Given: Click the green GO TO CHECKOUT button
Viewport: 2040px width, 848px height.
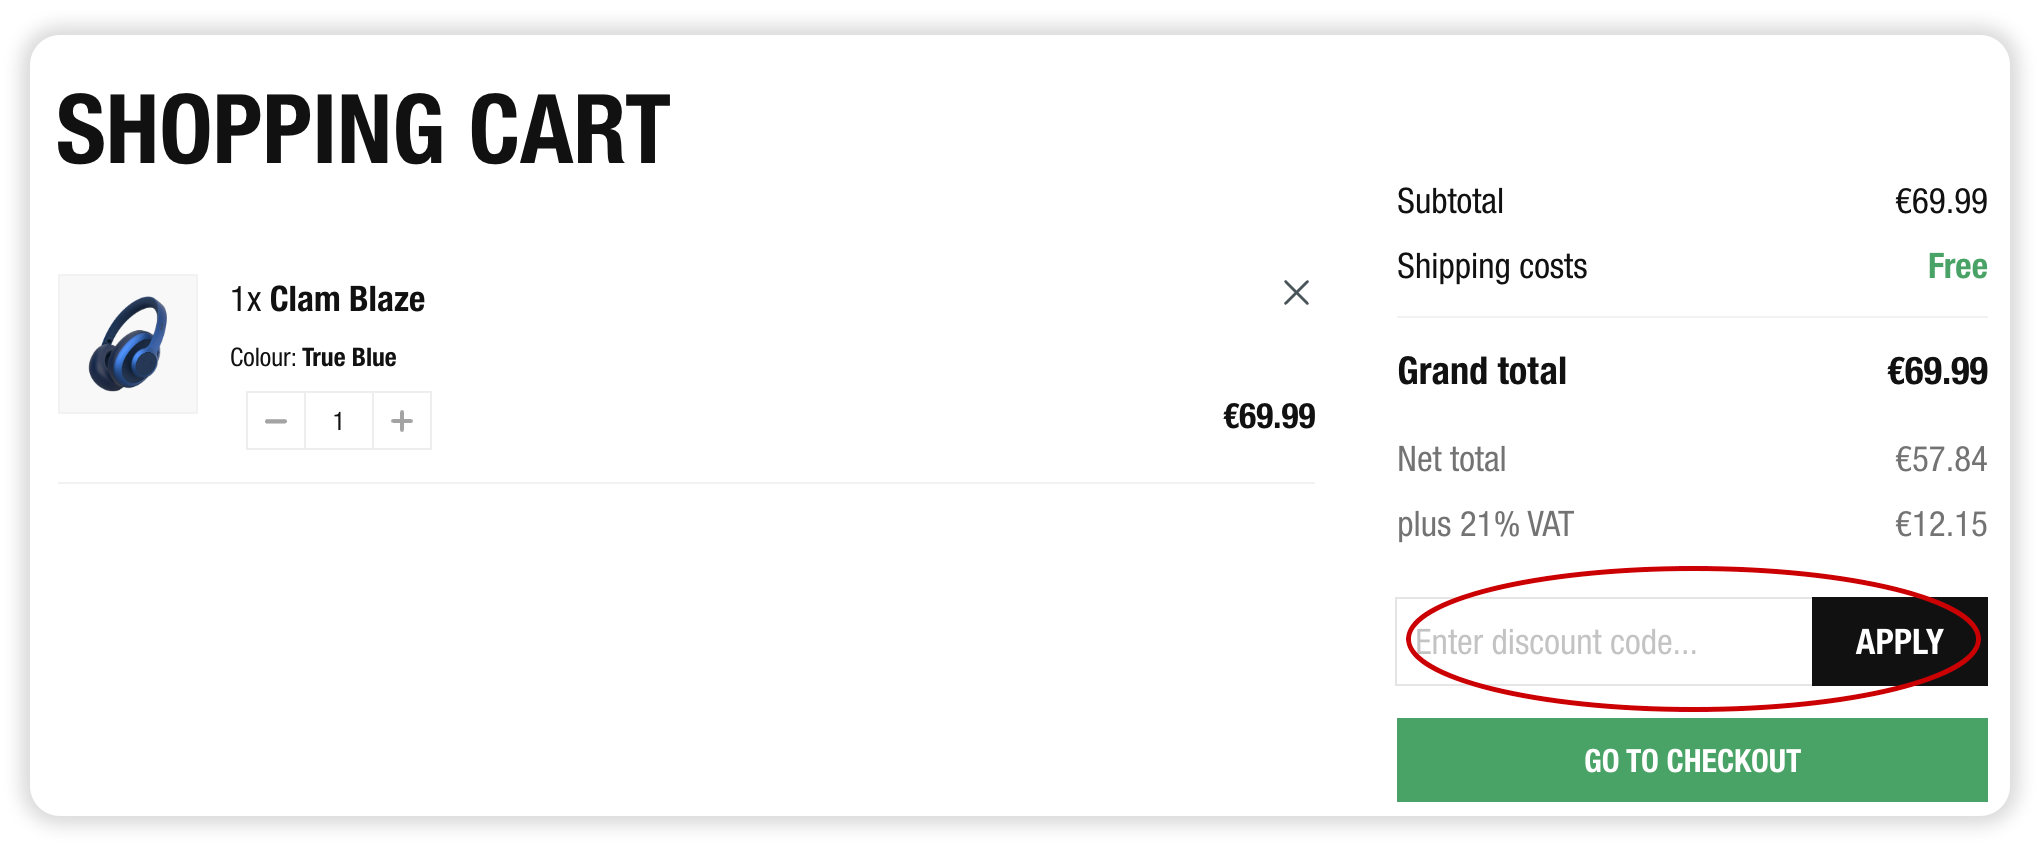Looking at the screenshot, I should tap(1690, 760).
